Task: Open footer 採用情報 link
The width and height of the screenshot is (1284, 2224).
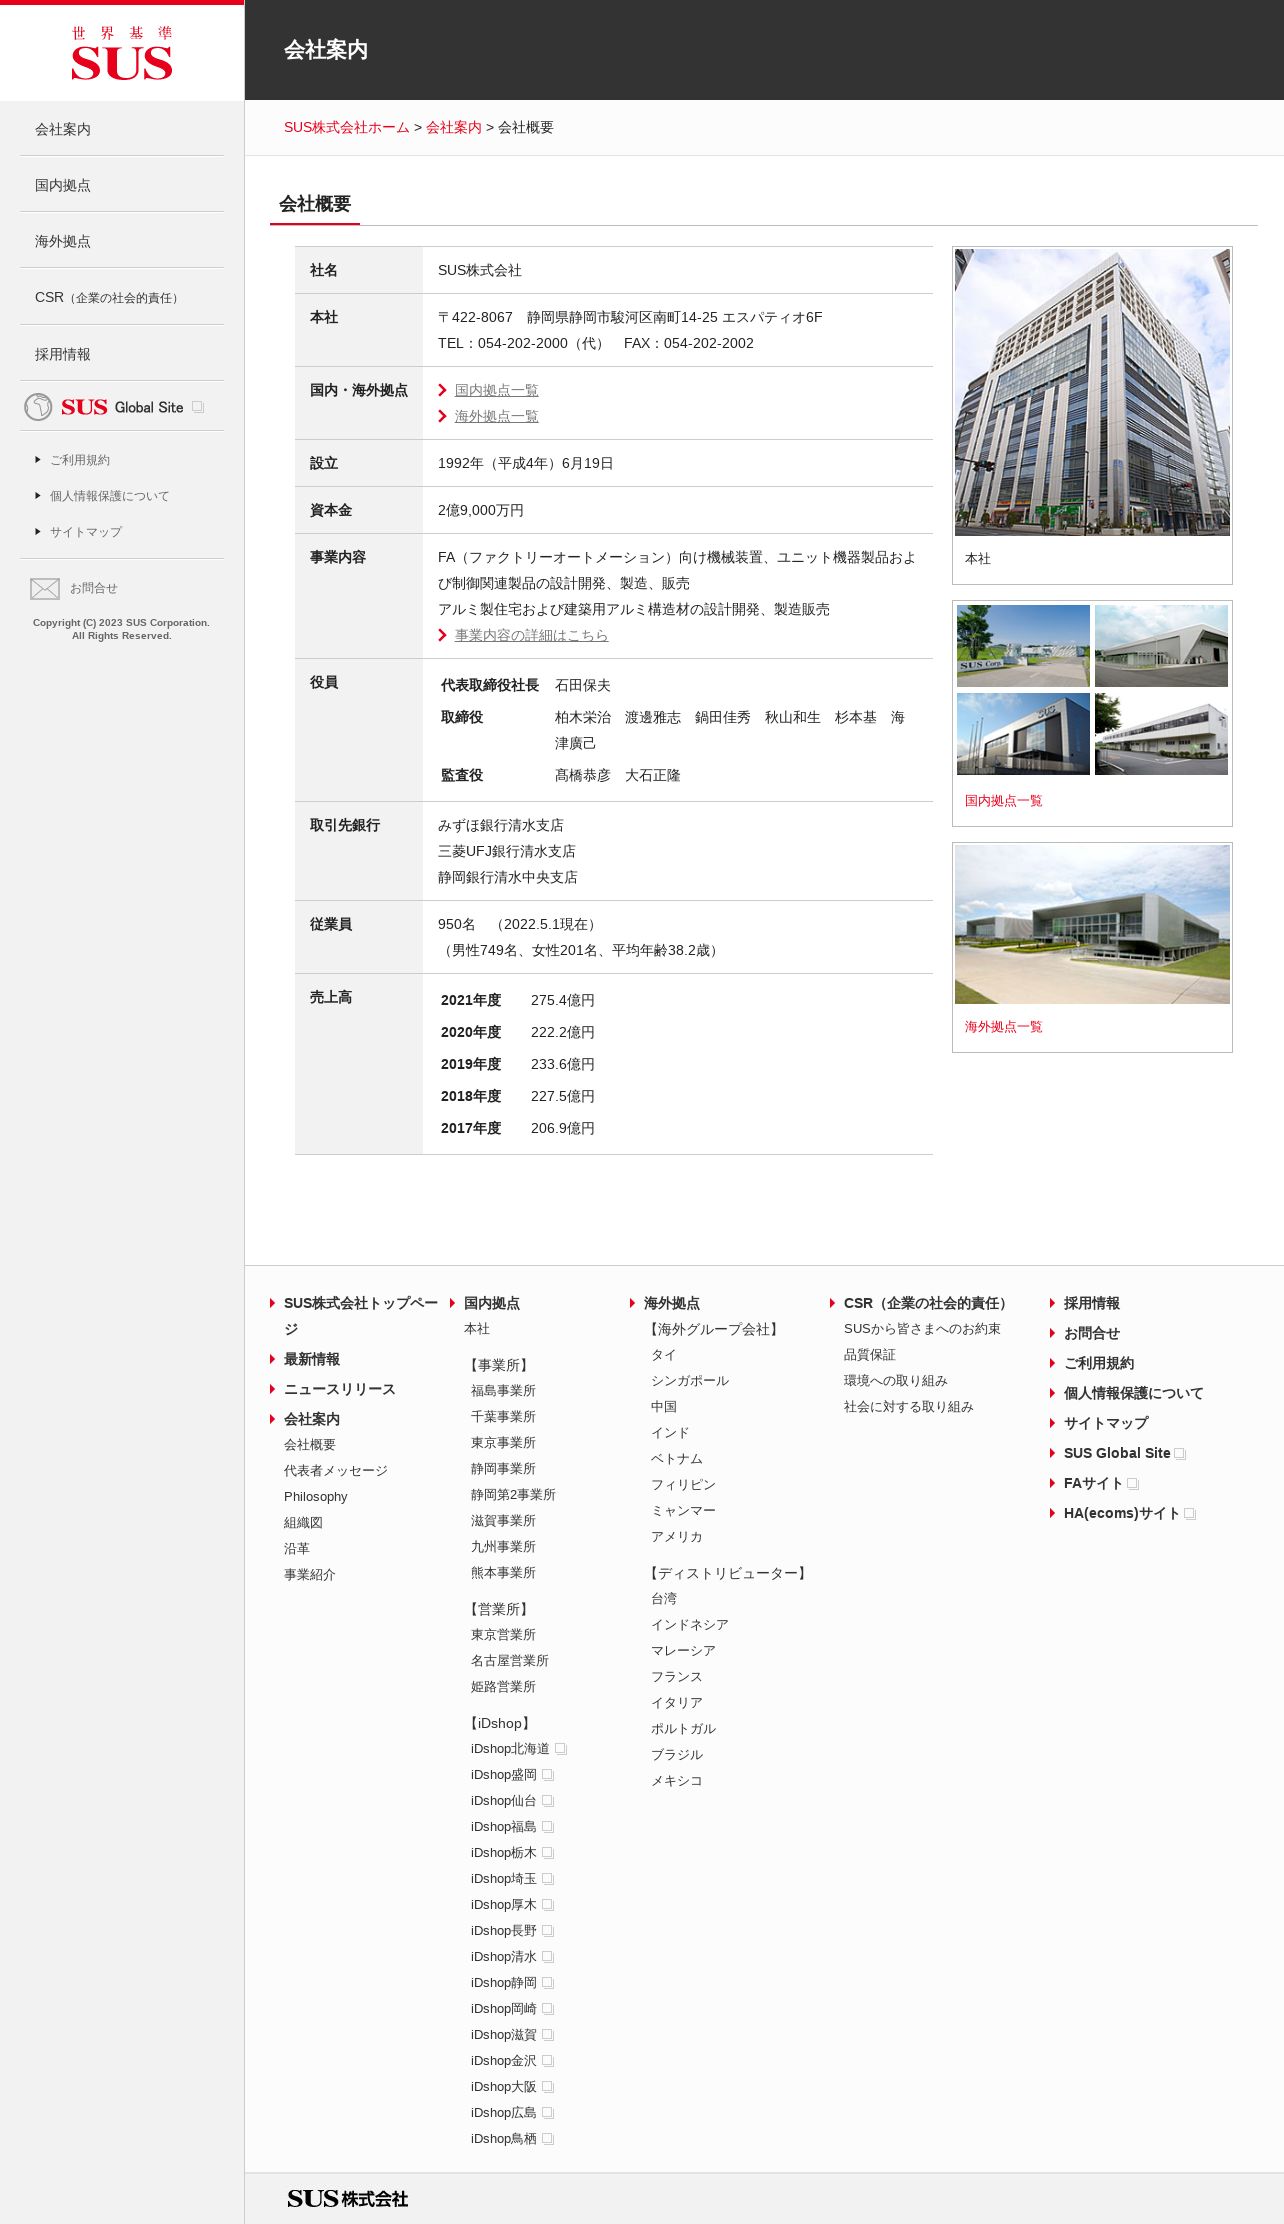Action: [1092, 1303]
